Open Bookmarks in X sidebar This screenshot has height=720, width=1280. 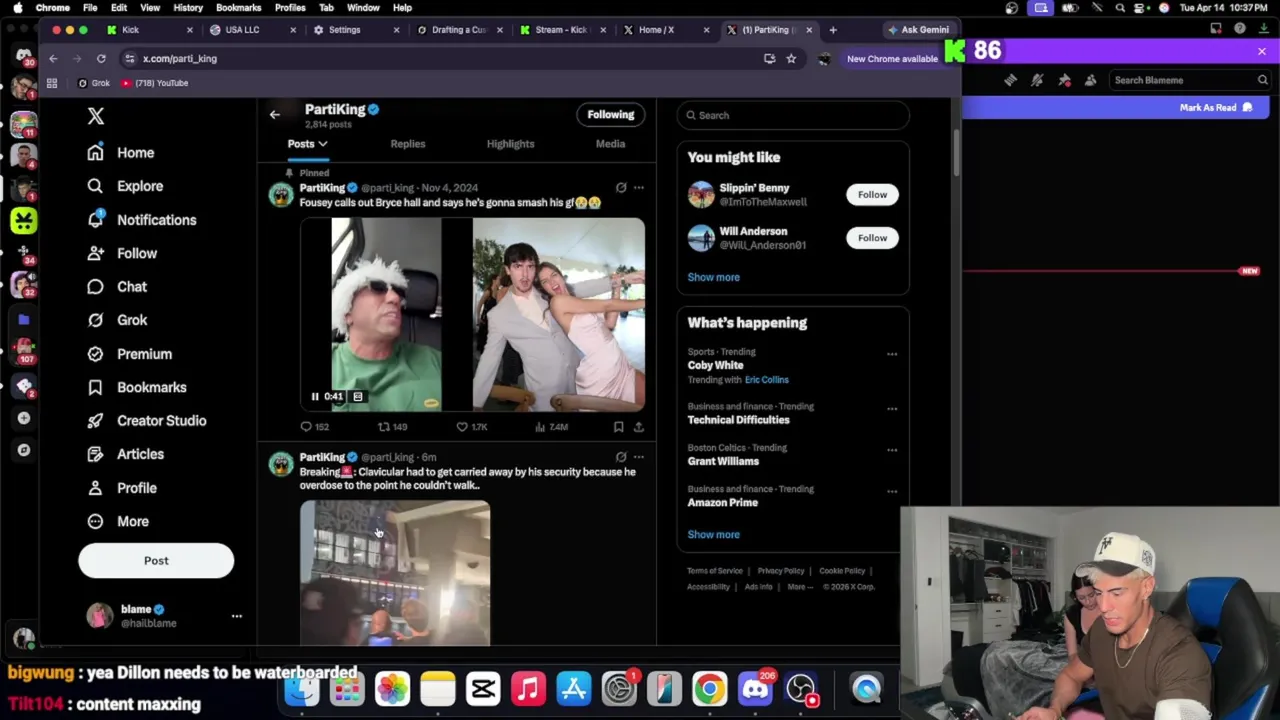click(x=137, y=387)
